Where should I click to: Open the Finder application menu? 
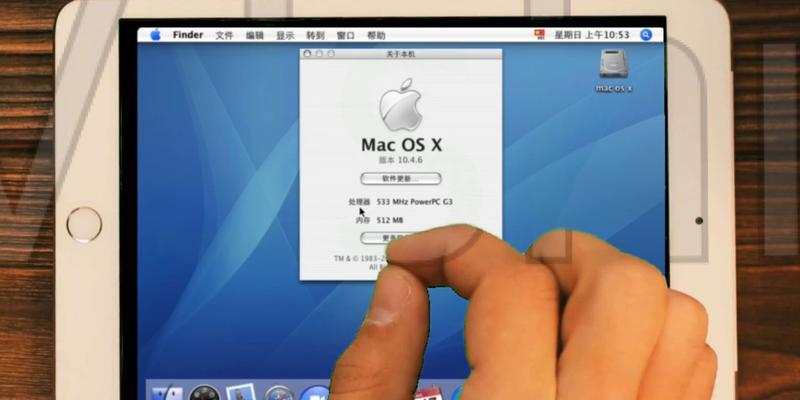coord(188,35)
